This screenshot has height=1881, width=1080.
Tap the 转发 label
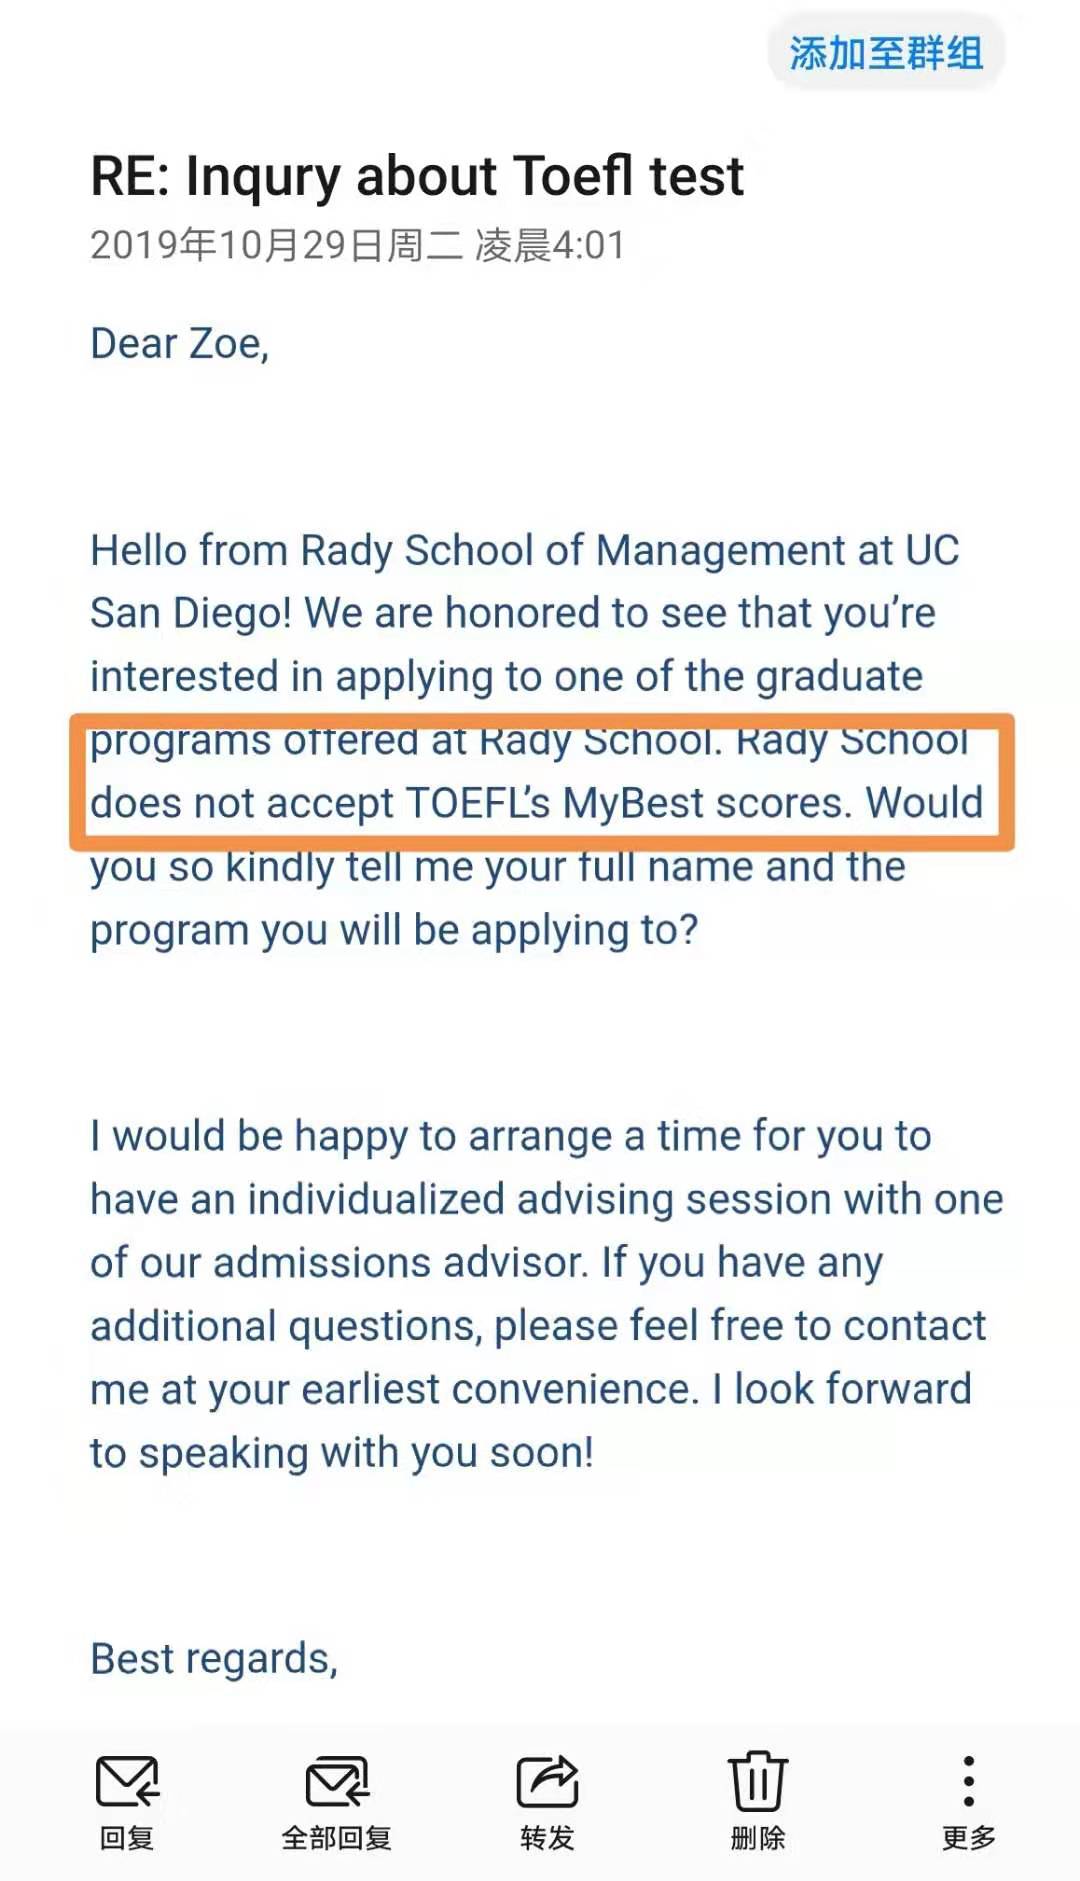pos(547,1838)
